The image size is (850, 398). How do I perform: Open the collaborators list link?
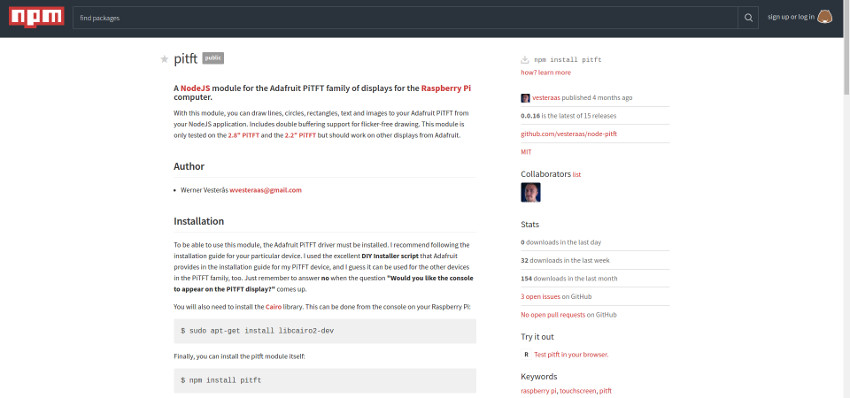[577, 175]
